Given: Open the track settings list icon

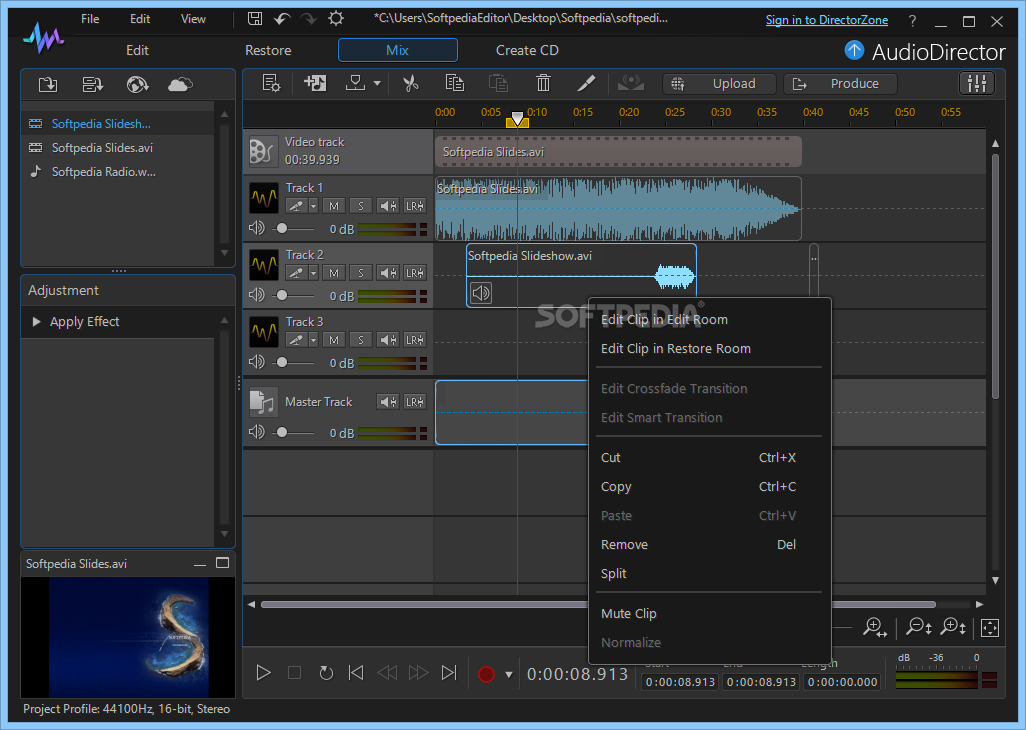Looking at the screenshot, I should (x=271, y=83).
